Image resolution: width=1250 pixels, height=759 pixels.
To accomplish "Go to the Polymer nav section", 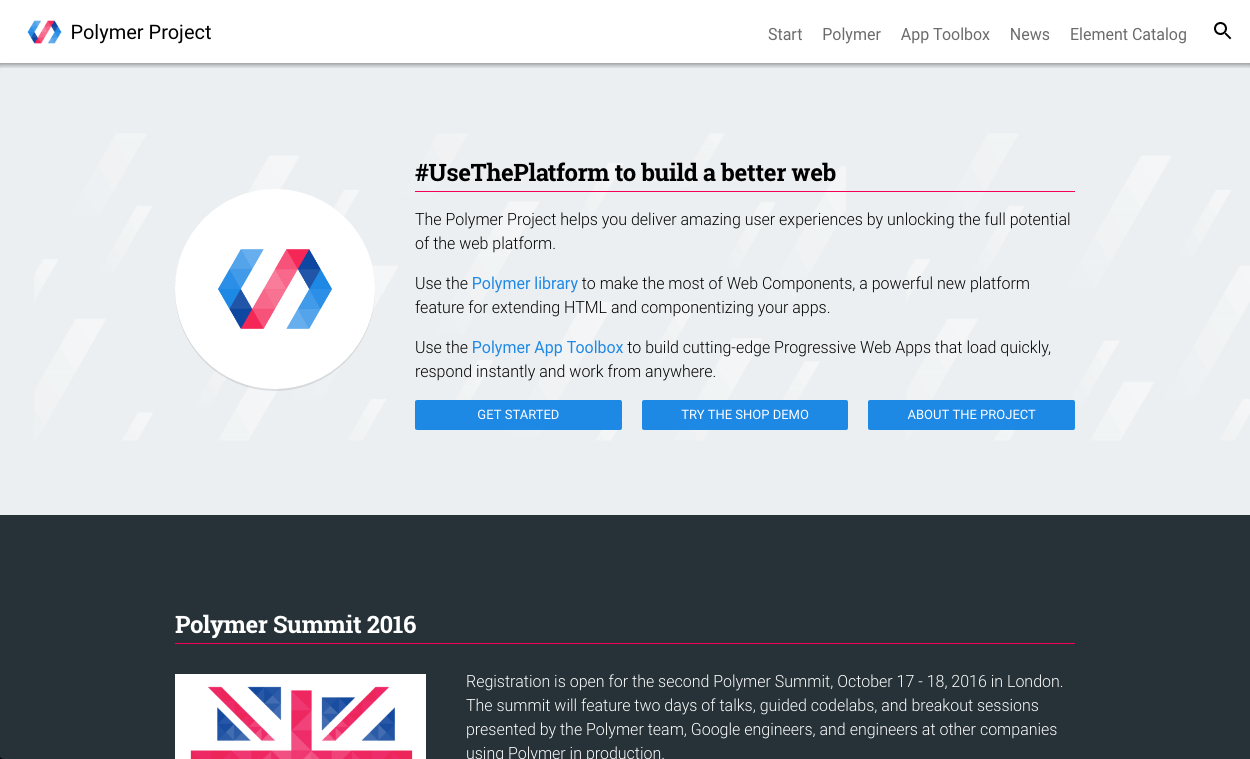I will pyautogui.click(x=851, y=34).
